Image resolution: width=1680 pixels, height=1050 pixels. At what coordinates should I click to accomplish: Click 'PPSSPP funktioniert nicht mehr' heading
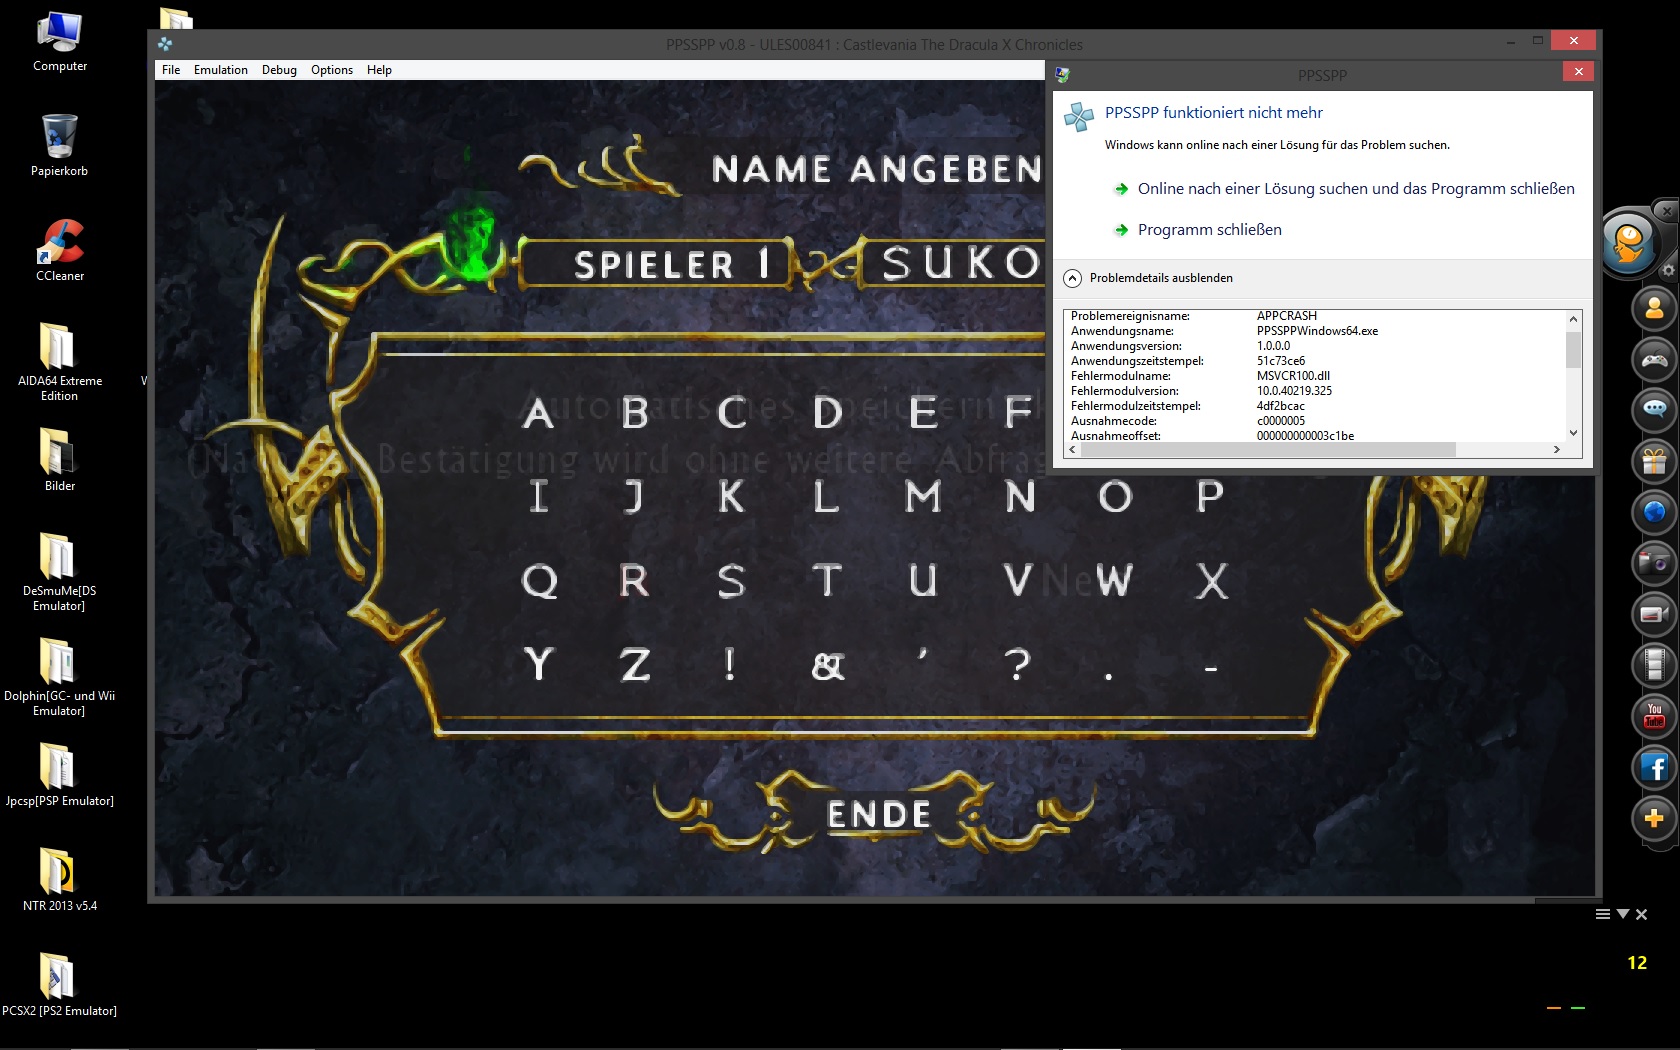pos(1214,113)
